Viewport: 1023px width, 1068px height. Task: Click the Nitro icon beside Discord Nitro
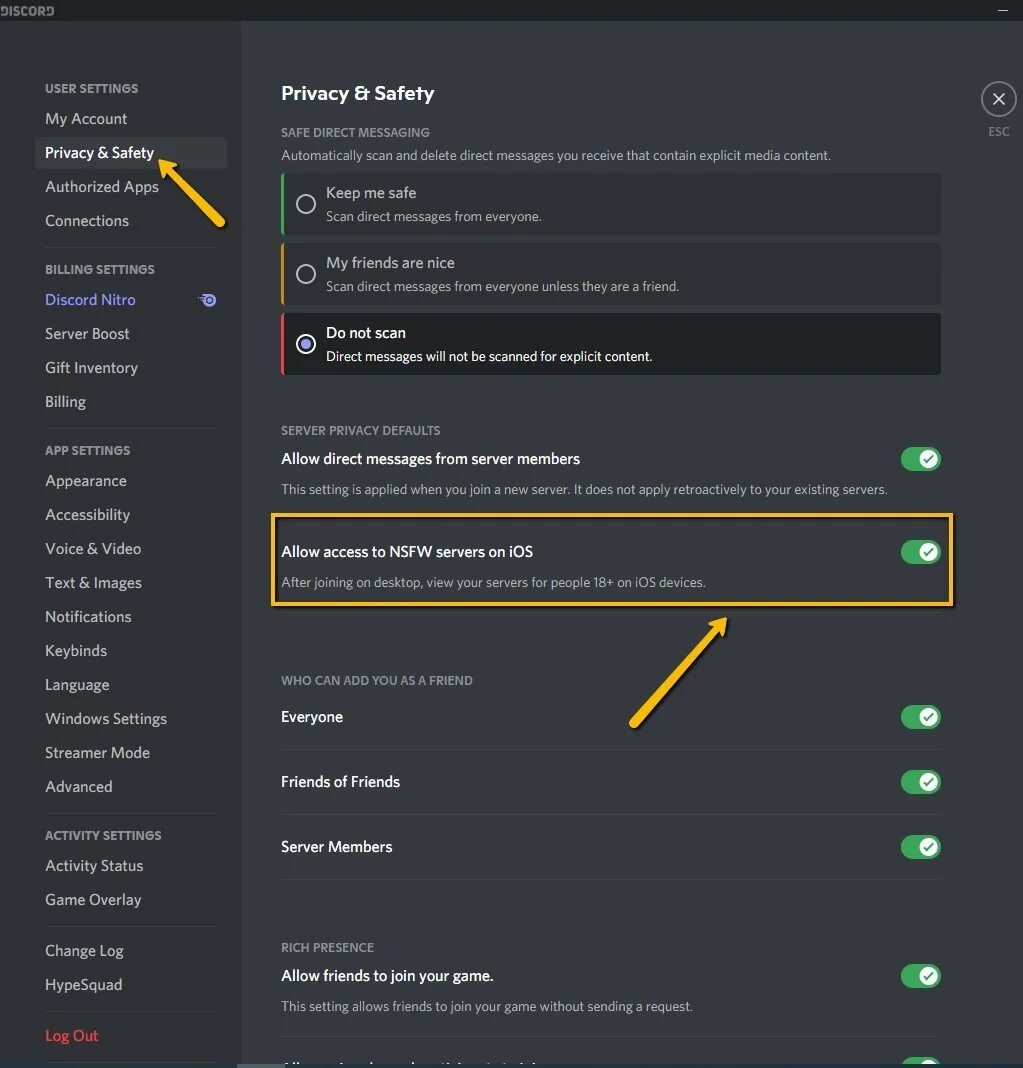pos(208,300)
